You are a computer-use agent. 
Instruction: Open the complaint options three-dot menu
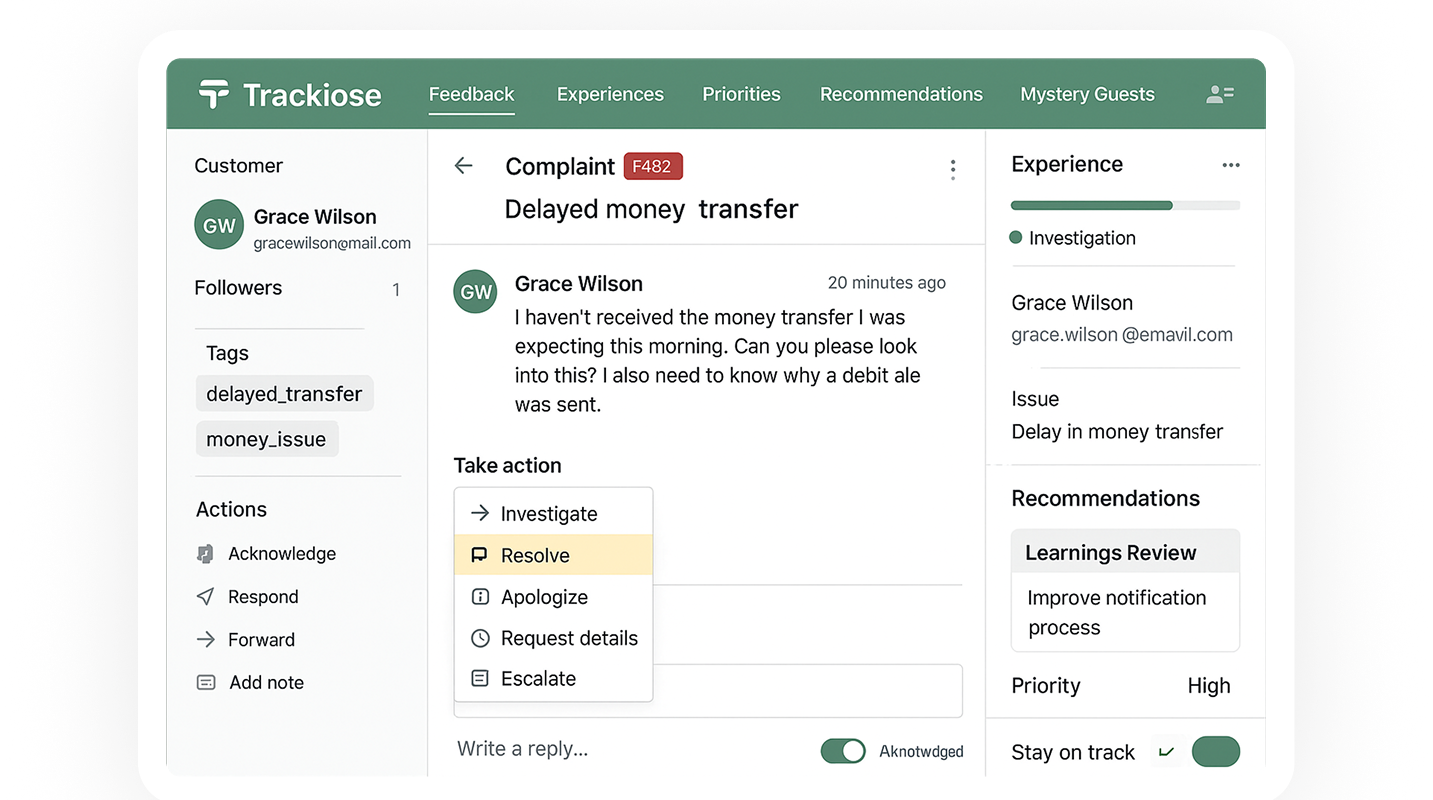tap(953, 169)
